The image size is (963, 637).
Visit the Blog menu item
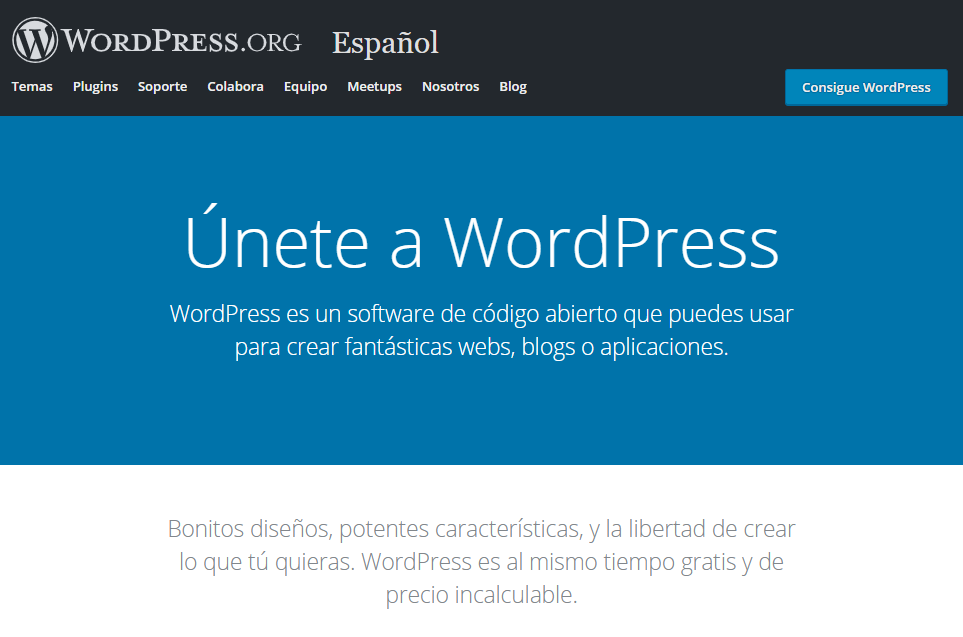coord(513,87)
